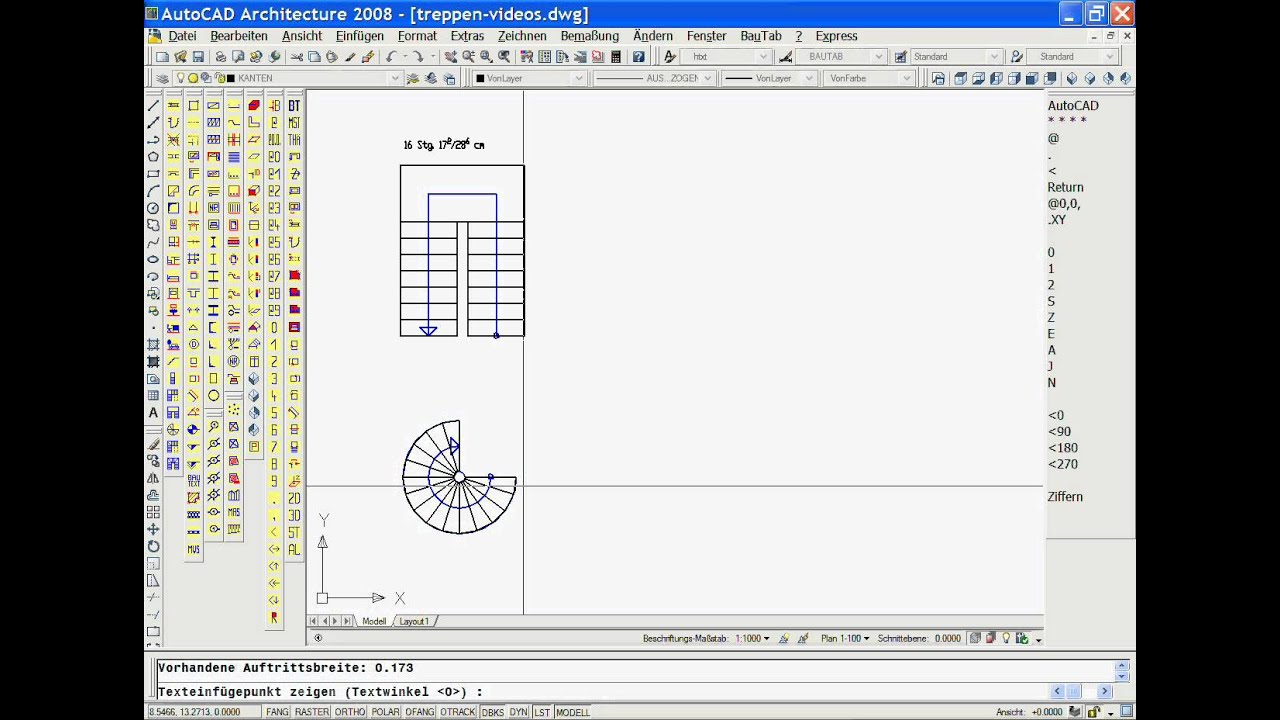Toggle FANG snap mode in status bar

277,712
